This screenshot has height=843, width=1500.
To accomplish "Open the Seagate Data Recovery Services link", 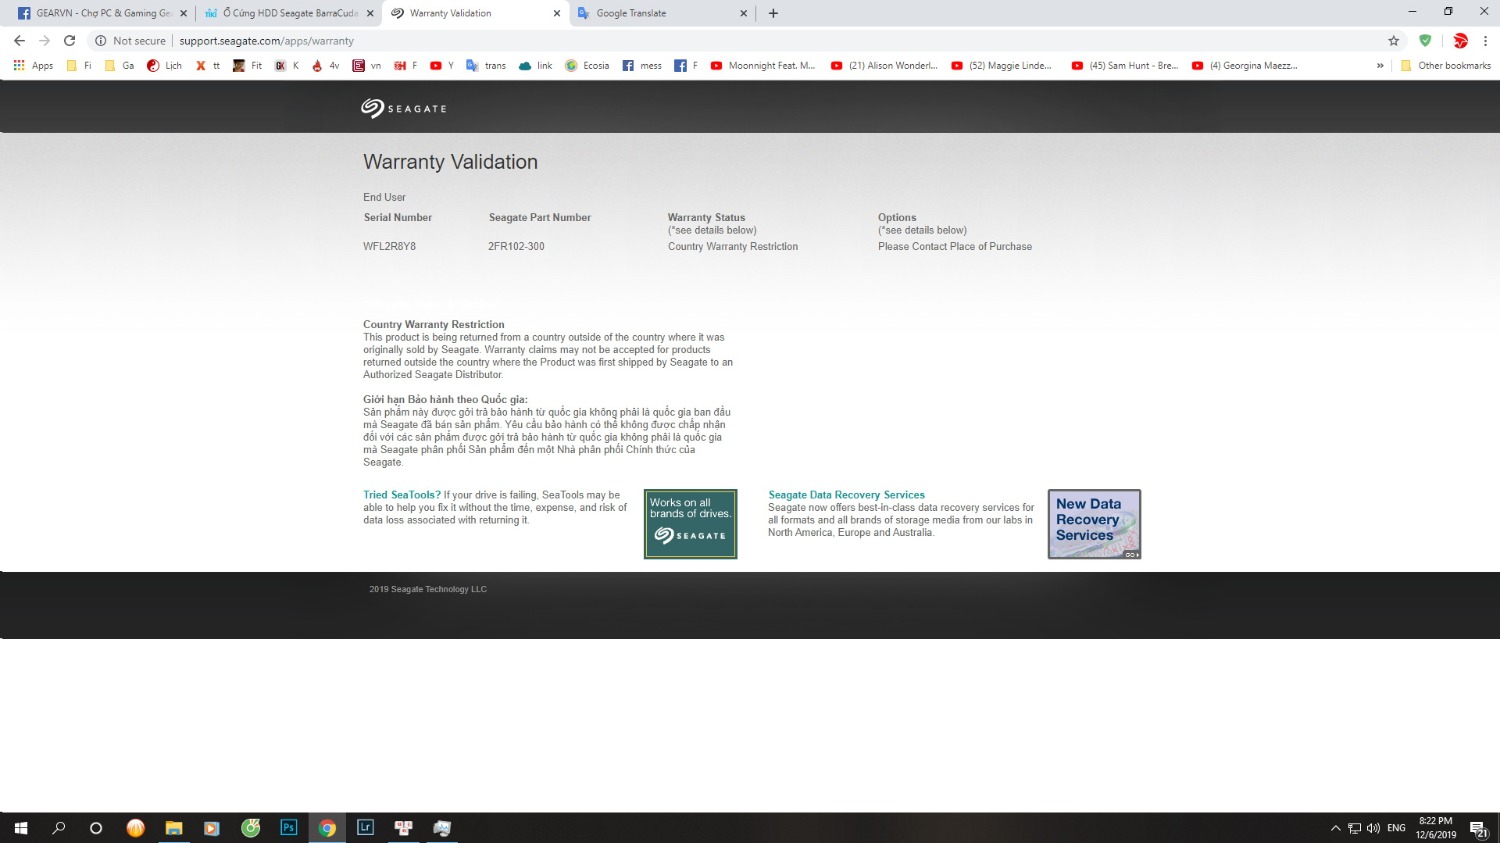I will 846,495.
